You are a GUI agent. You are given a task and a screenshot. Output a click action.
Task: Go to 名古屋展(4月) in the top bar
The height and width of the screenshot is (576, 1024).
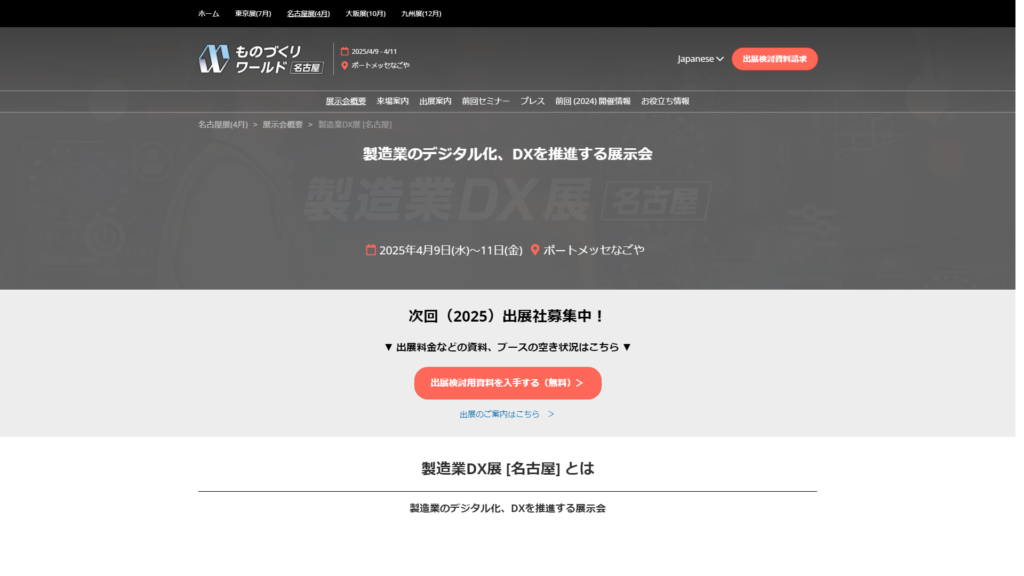coord(308,14)
